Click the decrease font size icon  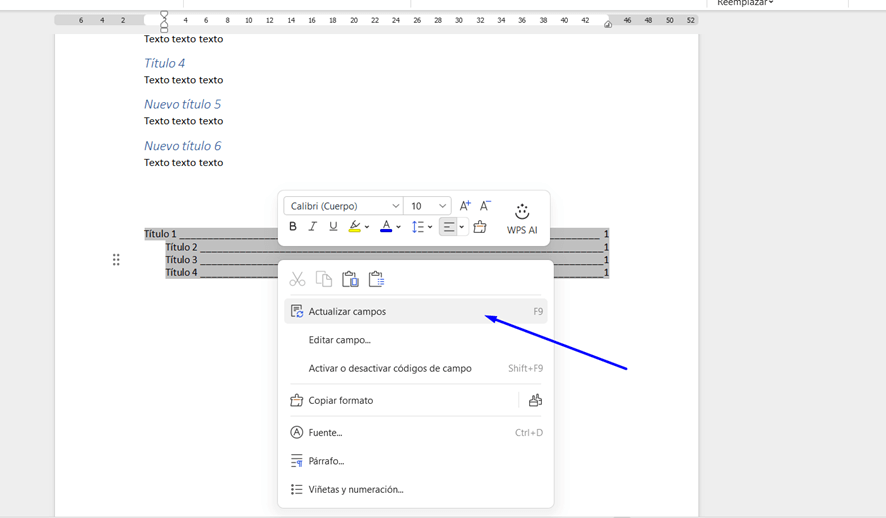tap(486, 206)
